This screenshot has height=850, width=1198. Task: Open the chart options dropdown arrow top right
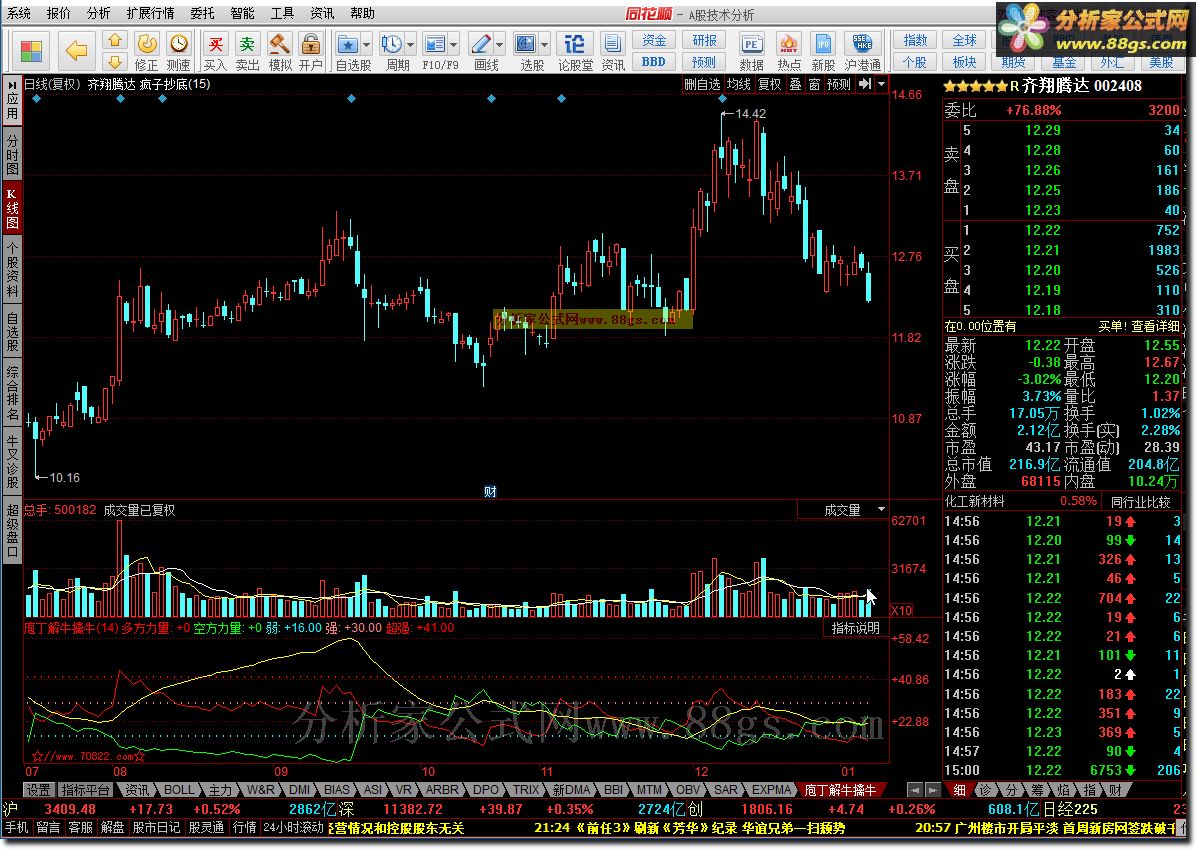(x=881, y=84)
